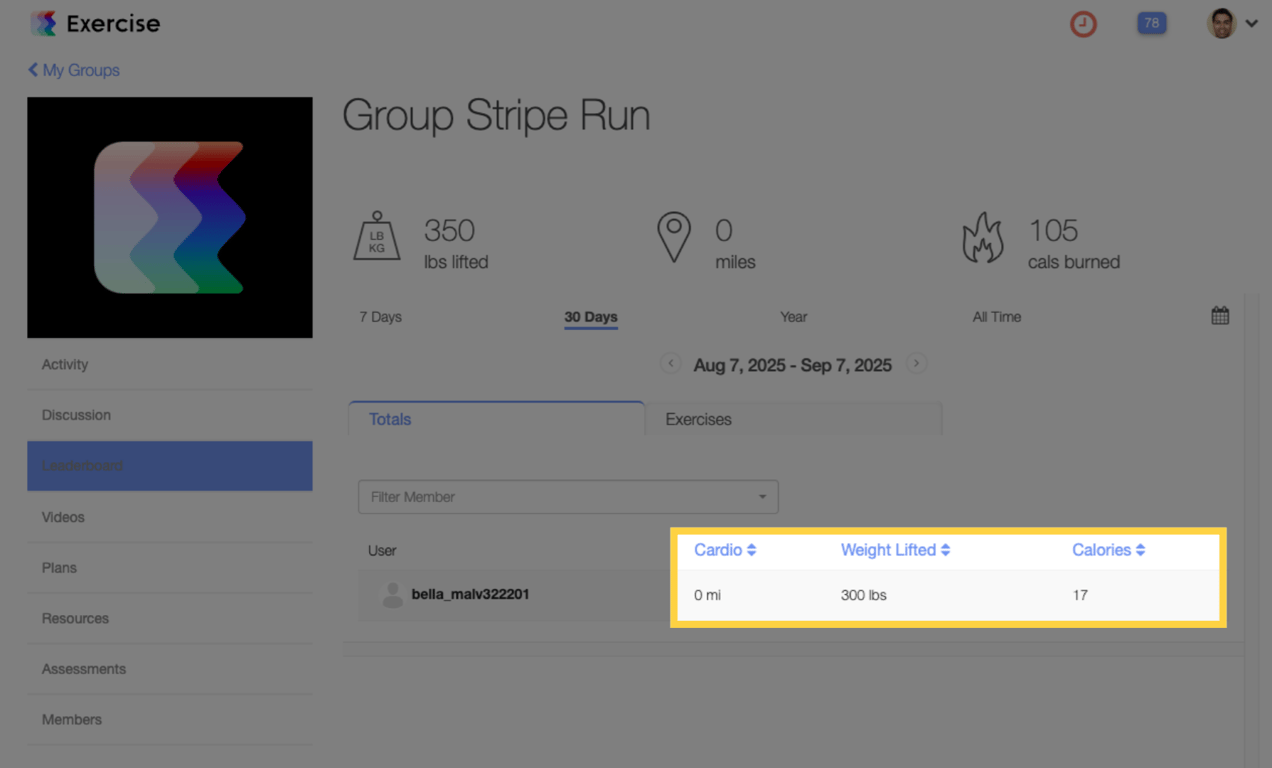The width and height of the screenshot is (1272, 768).
Task: Click the bella_malv322201 avatar icon
Action: [392, 595]
